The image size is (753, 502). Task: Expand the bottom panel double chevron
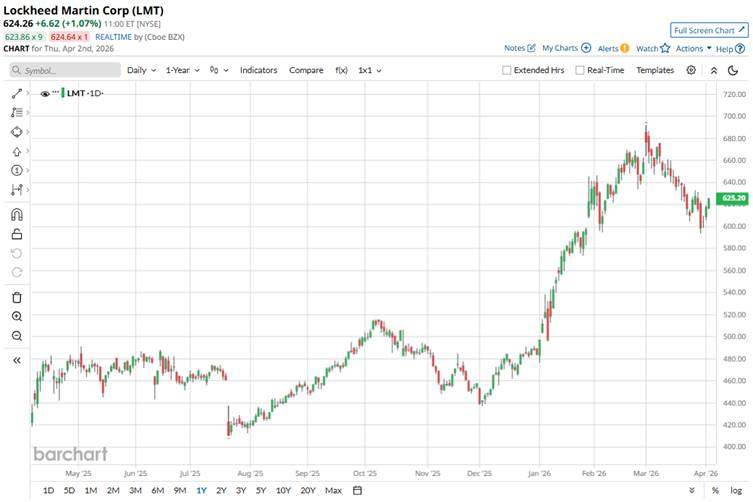(692, 490)
